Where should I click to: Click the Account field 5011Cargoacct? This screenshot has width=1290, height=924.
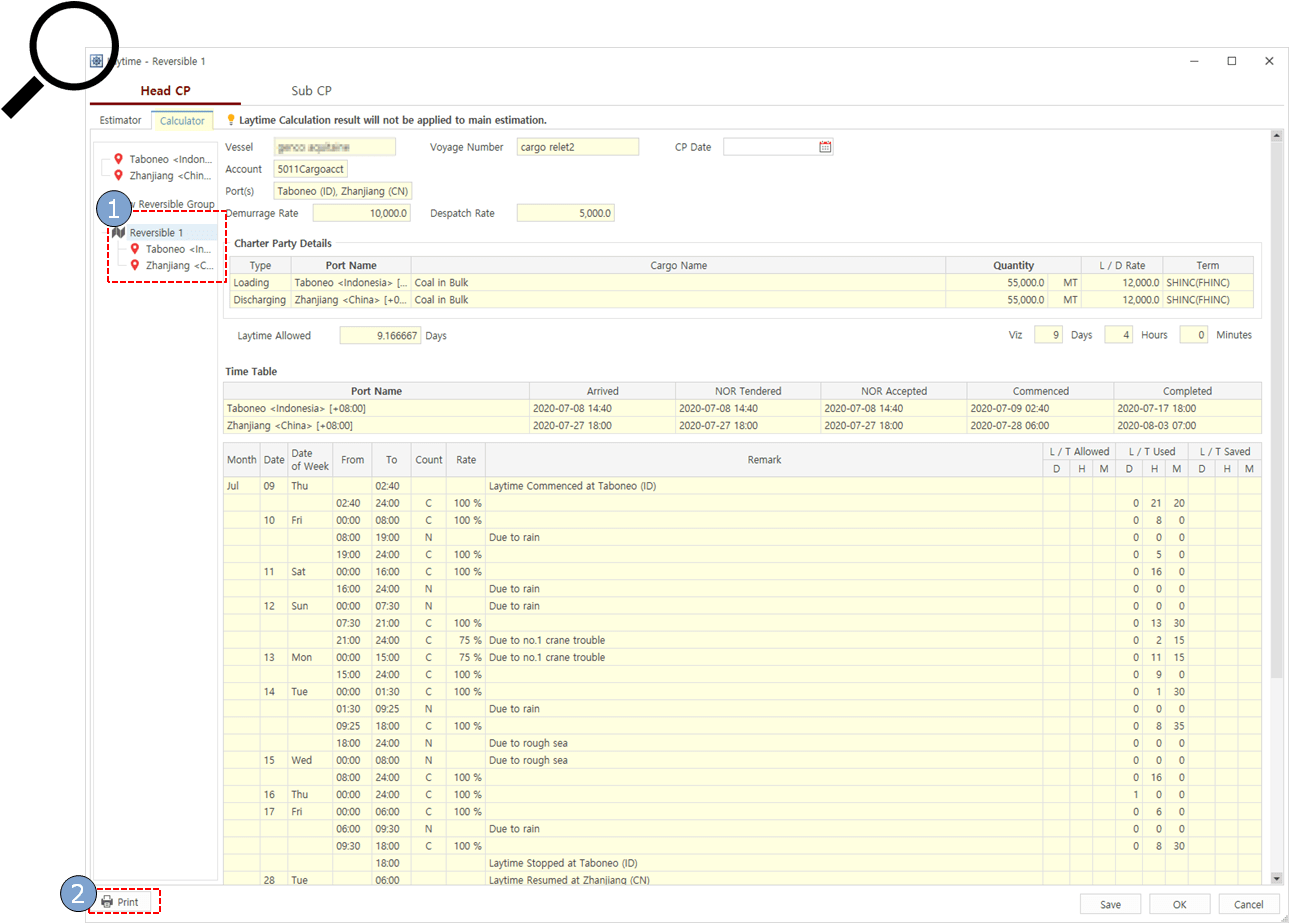pyautogui.click(x=311, y=169)
